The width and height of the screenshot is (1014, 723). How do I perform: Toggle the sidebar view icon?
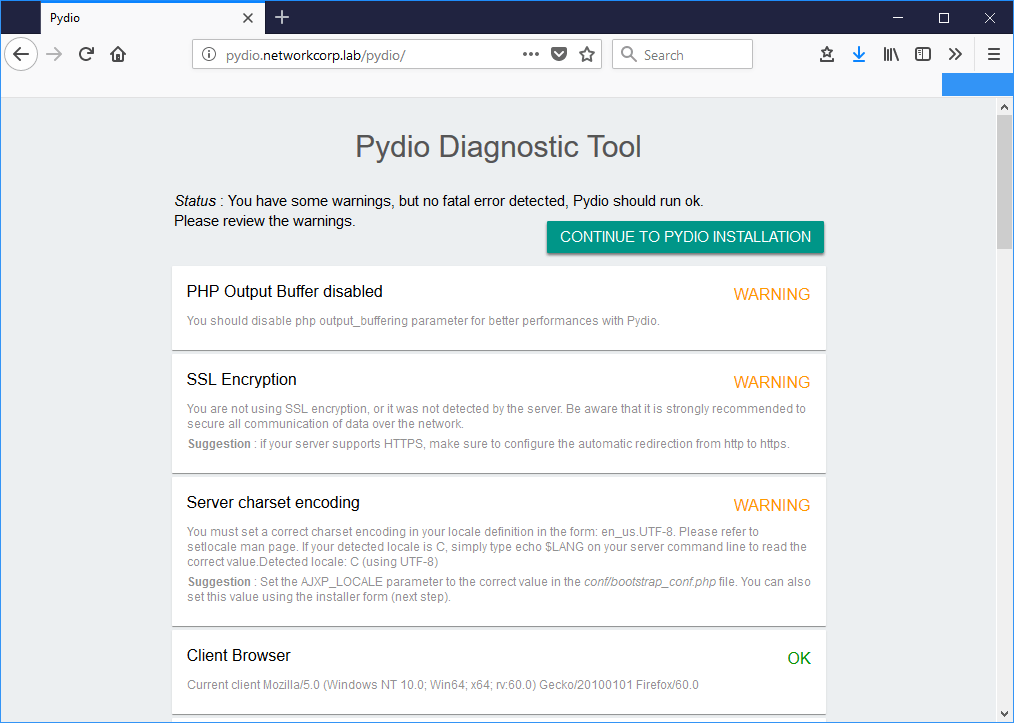coord(923,54)
